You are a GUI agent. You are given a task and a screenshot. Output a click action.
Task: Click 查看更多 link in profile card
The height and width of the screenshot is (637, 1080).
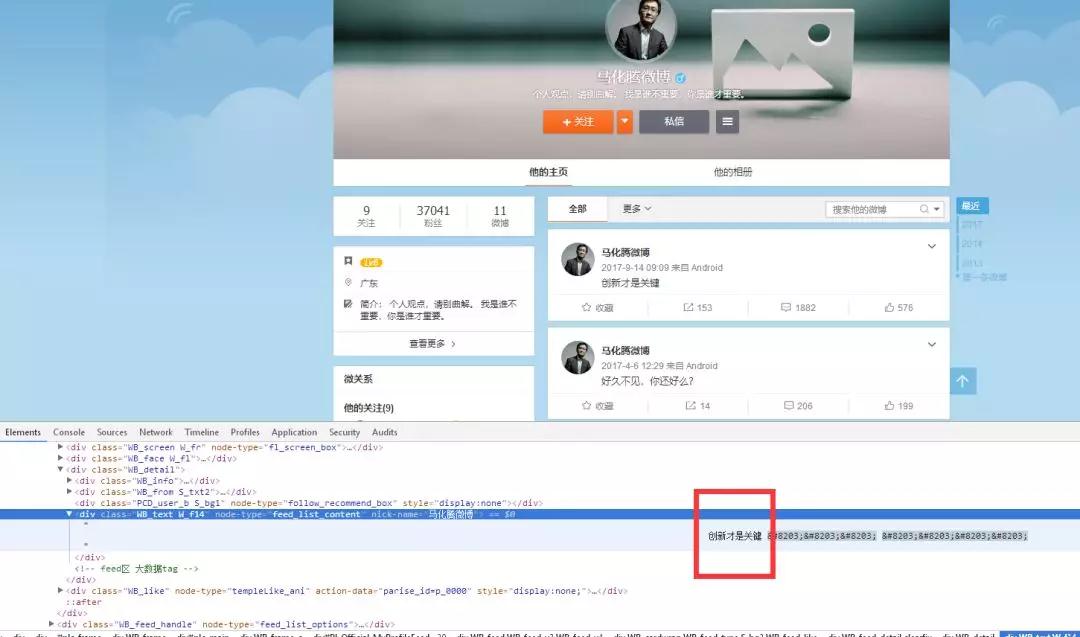click(x=432, y=344)
